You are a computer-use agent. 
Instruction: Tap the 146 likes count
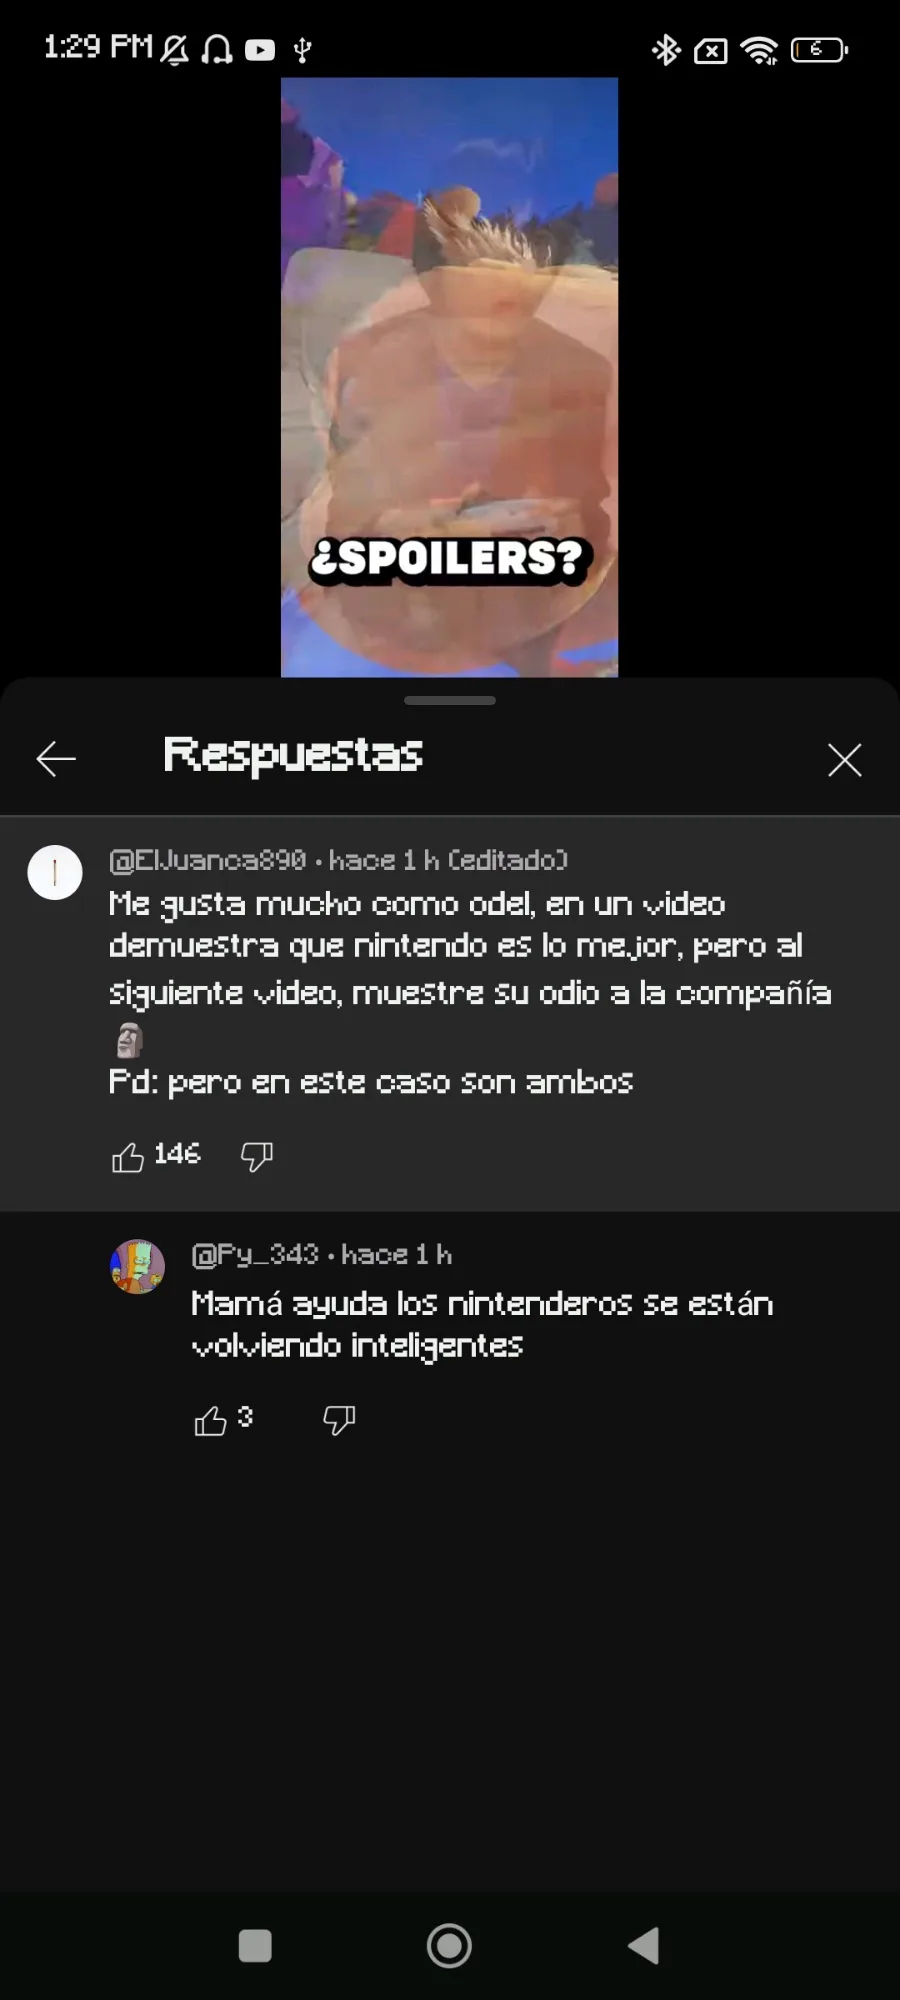[x=177, y=1154]
